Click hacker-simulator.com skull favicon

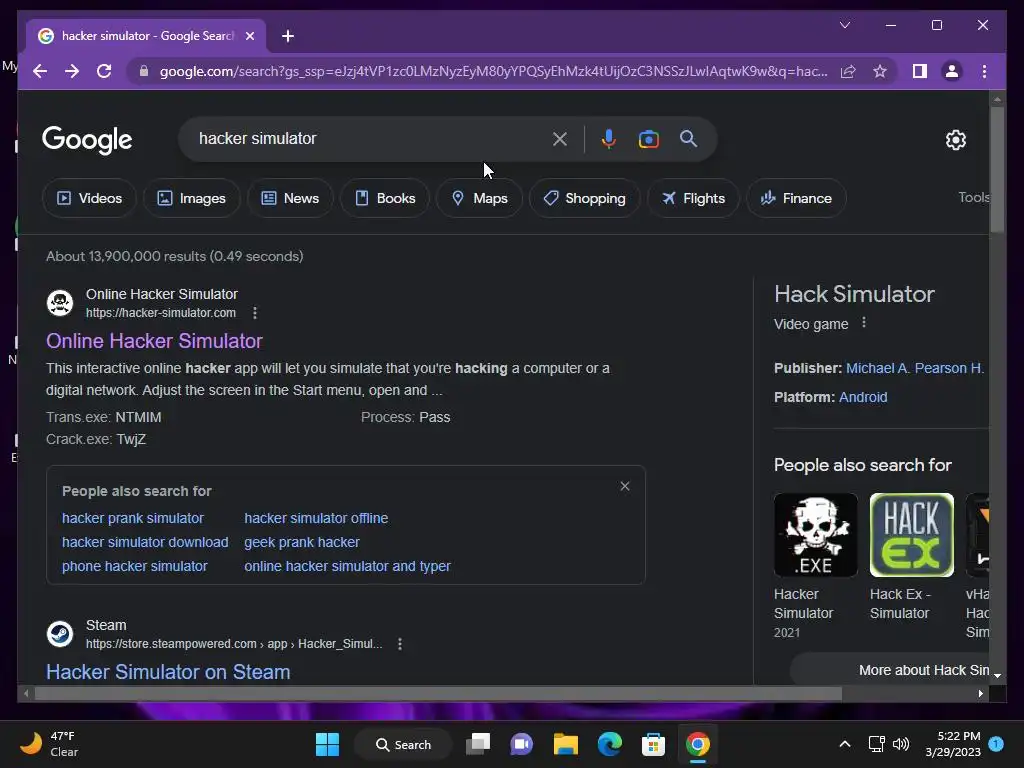[x=60, y=303]
